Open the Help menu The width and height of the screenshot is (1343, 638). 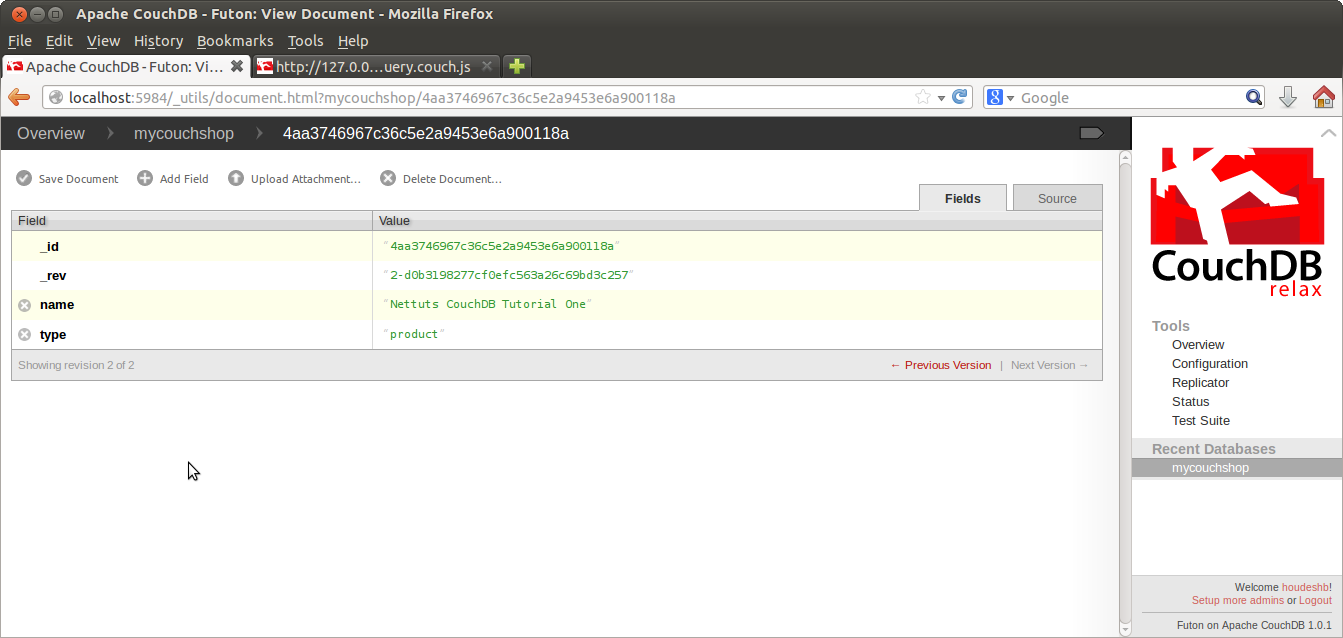(353, 41)
